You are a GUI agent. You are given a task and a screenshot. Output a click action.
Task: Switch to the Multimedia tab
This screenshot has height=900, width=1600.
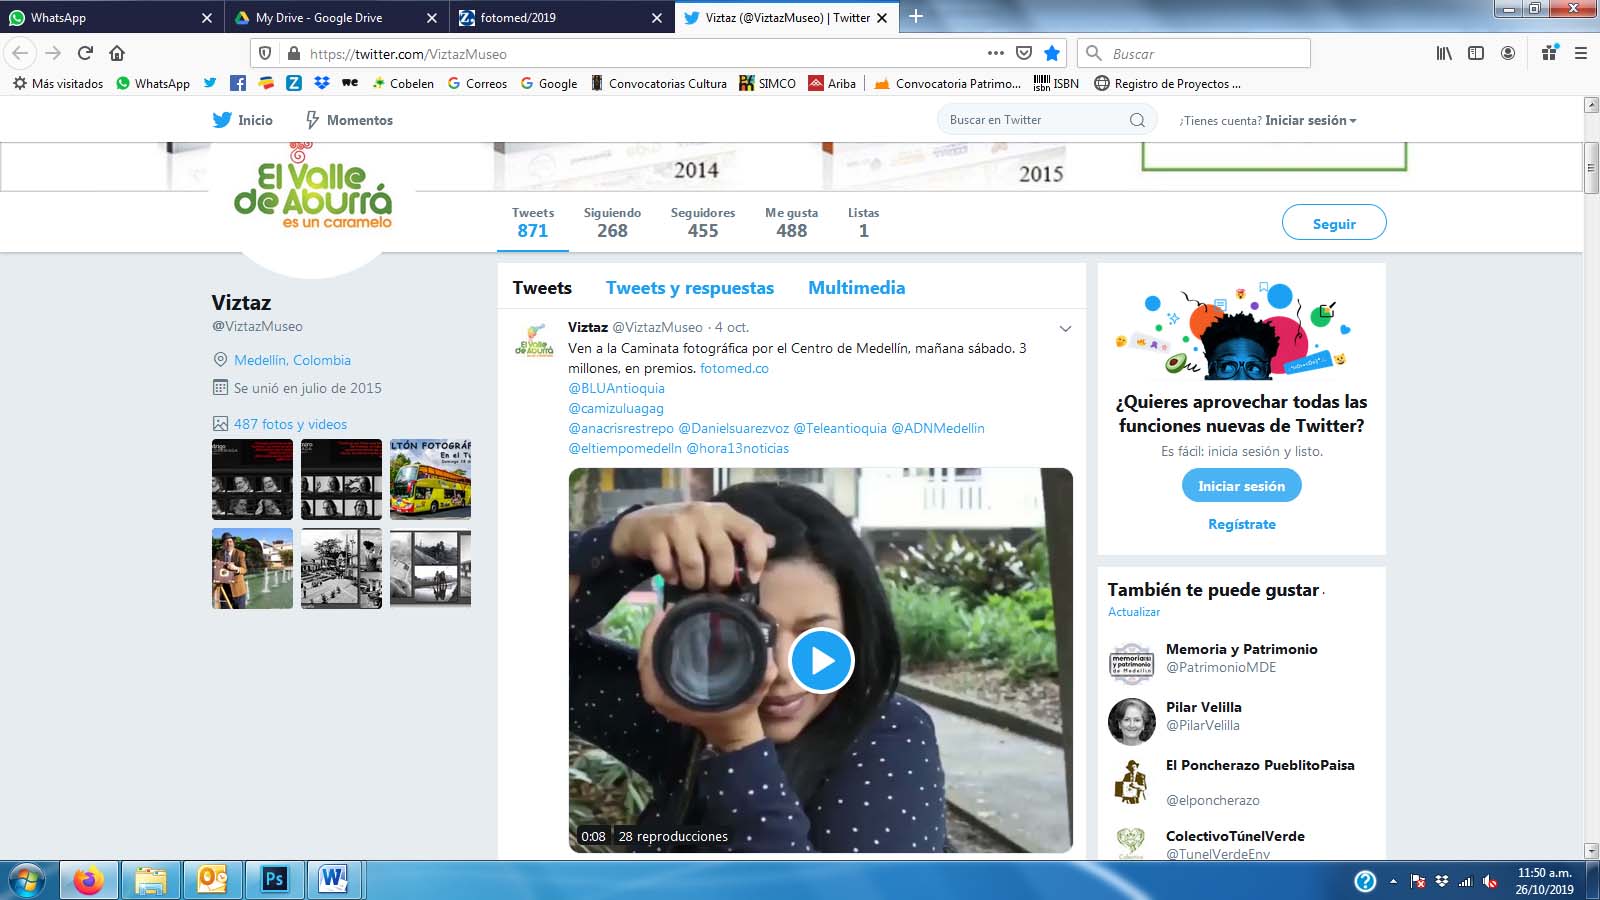pyautogui.click(x=856, y=288)
